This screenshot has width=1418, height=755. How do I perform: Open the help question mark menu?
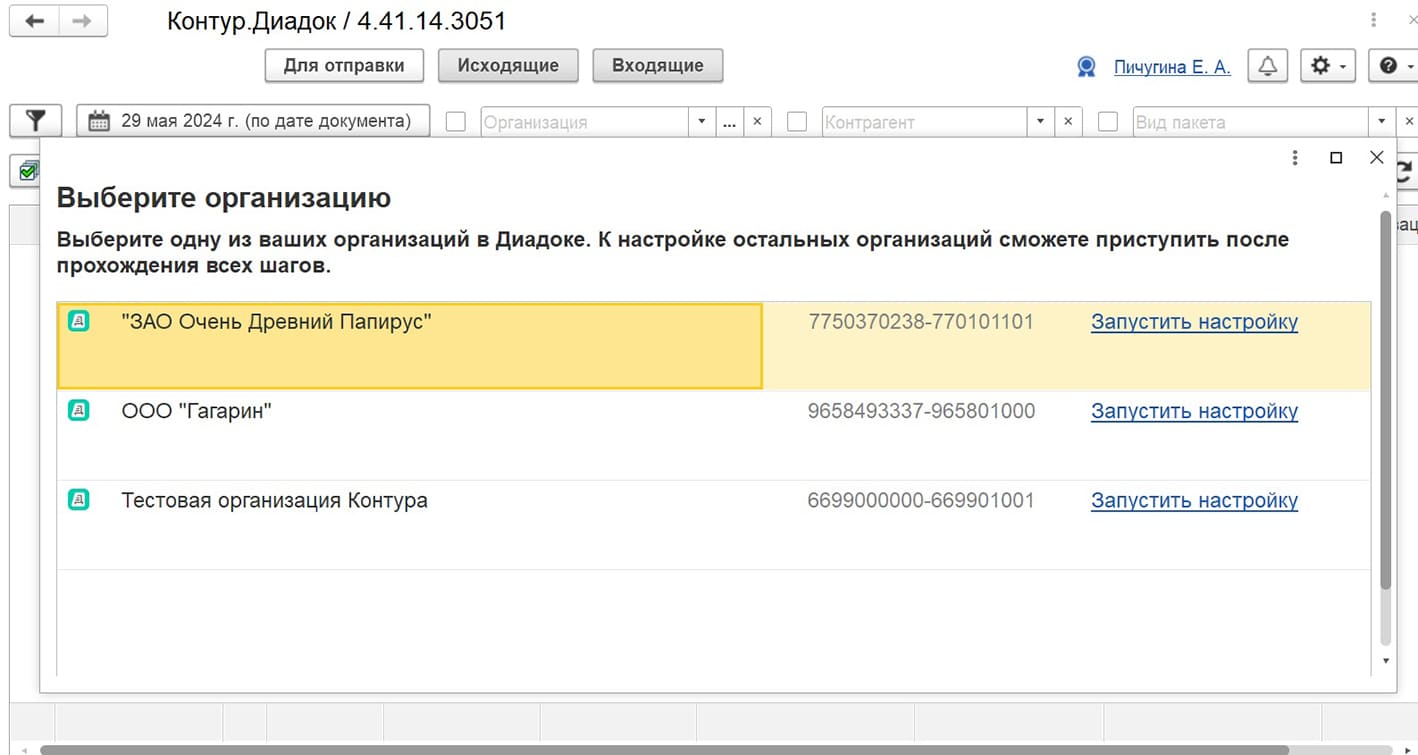point(1393,66)
